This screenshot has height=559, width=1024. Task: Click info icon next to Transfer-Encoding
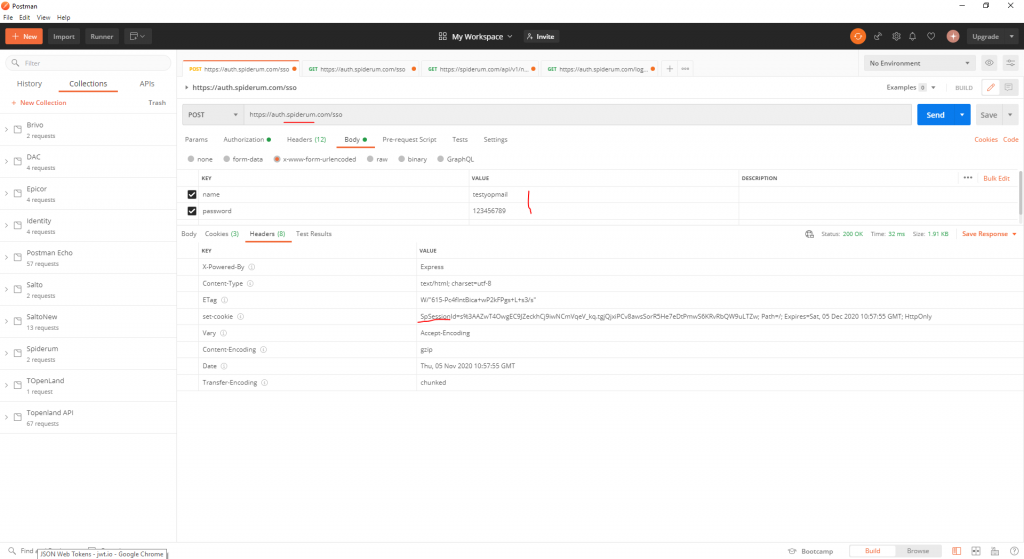click(264, 383)
